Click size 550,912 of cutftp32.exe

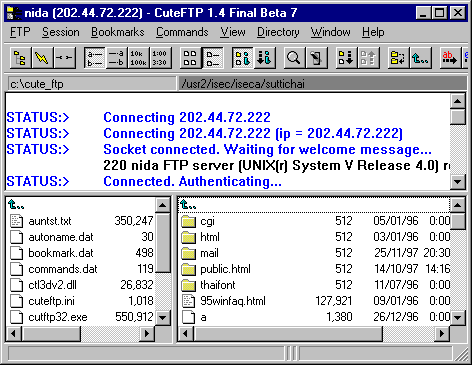pyautogui.click(x=134, y=317)
